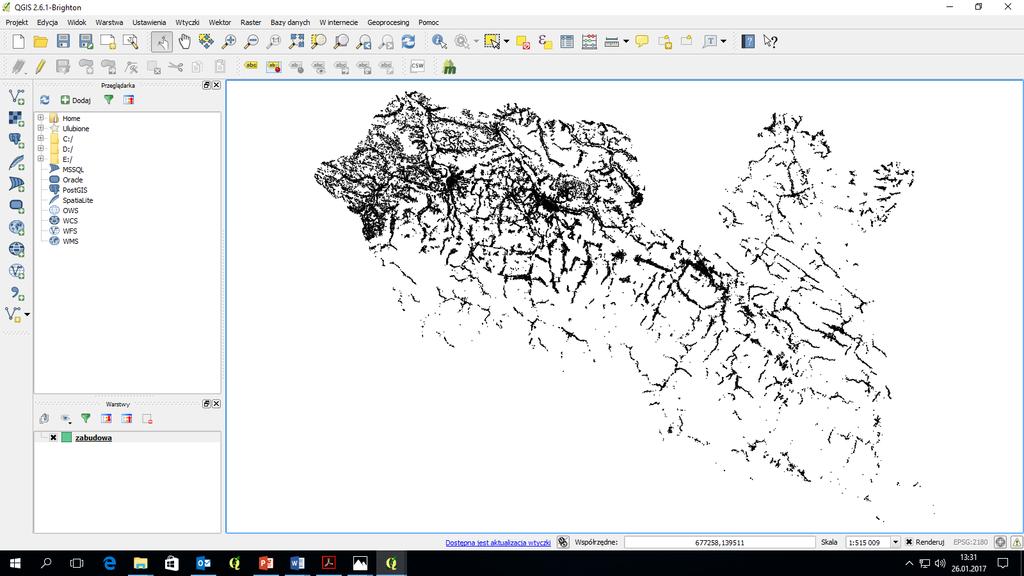1024x576 pixels.
Task: Toggle visibility of the zabudowa layer
Action: pyautogui.click(x=53, y=438)
